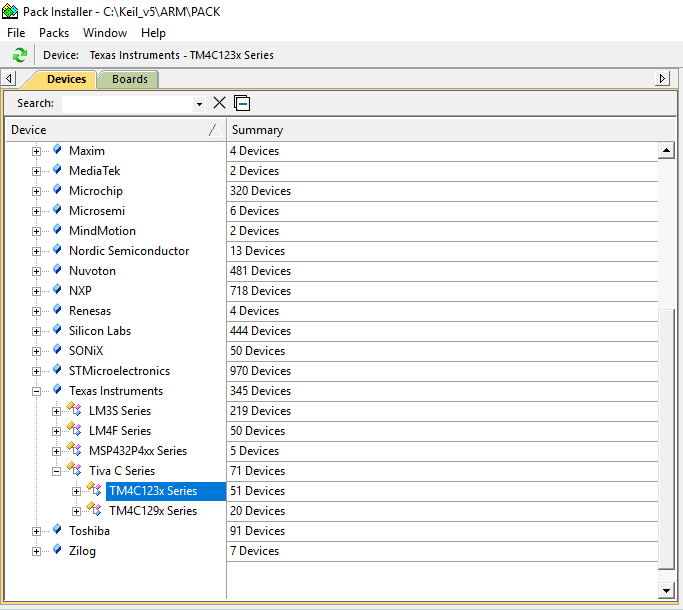The image size is (683, 610).
Task: Click the Nordic Semiconductor diamond icon
Action: pos(57,250)
